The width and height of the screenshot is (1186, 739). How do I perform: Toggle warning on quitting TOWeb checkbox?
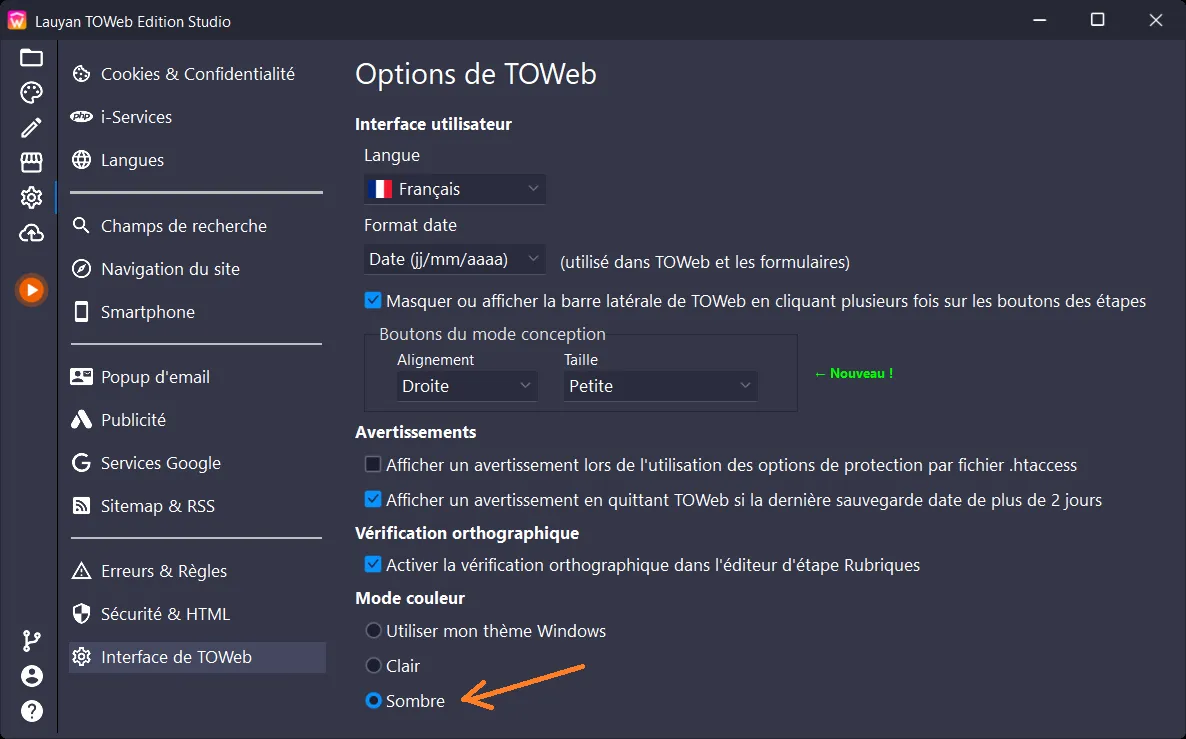373,499
